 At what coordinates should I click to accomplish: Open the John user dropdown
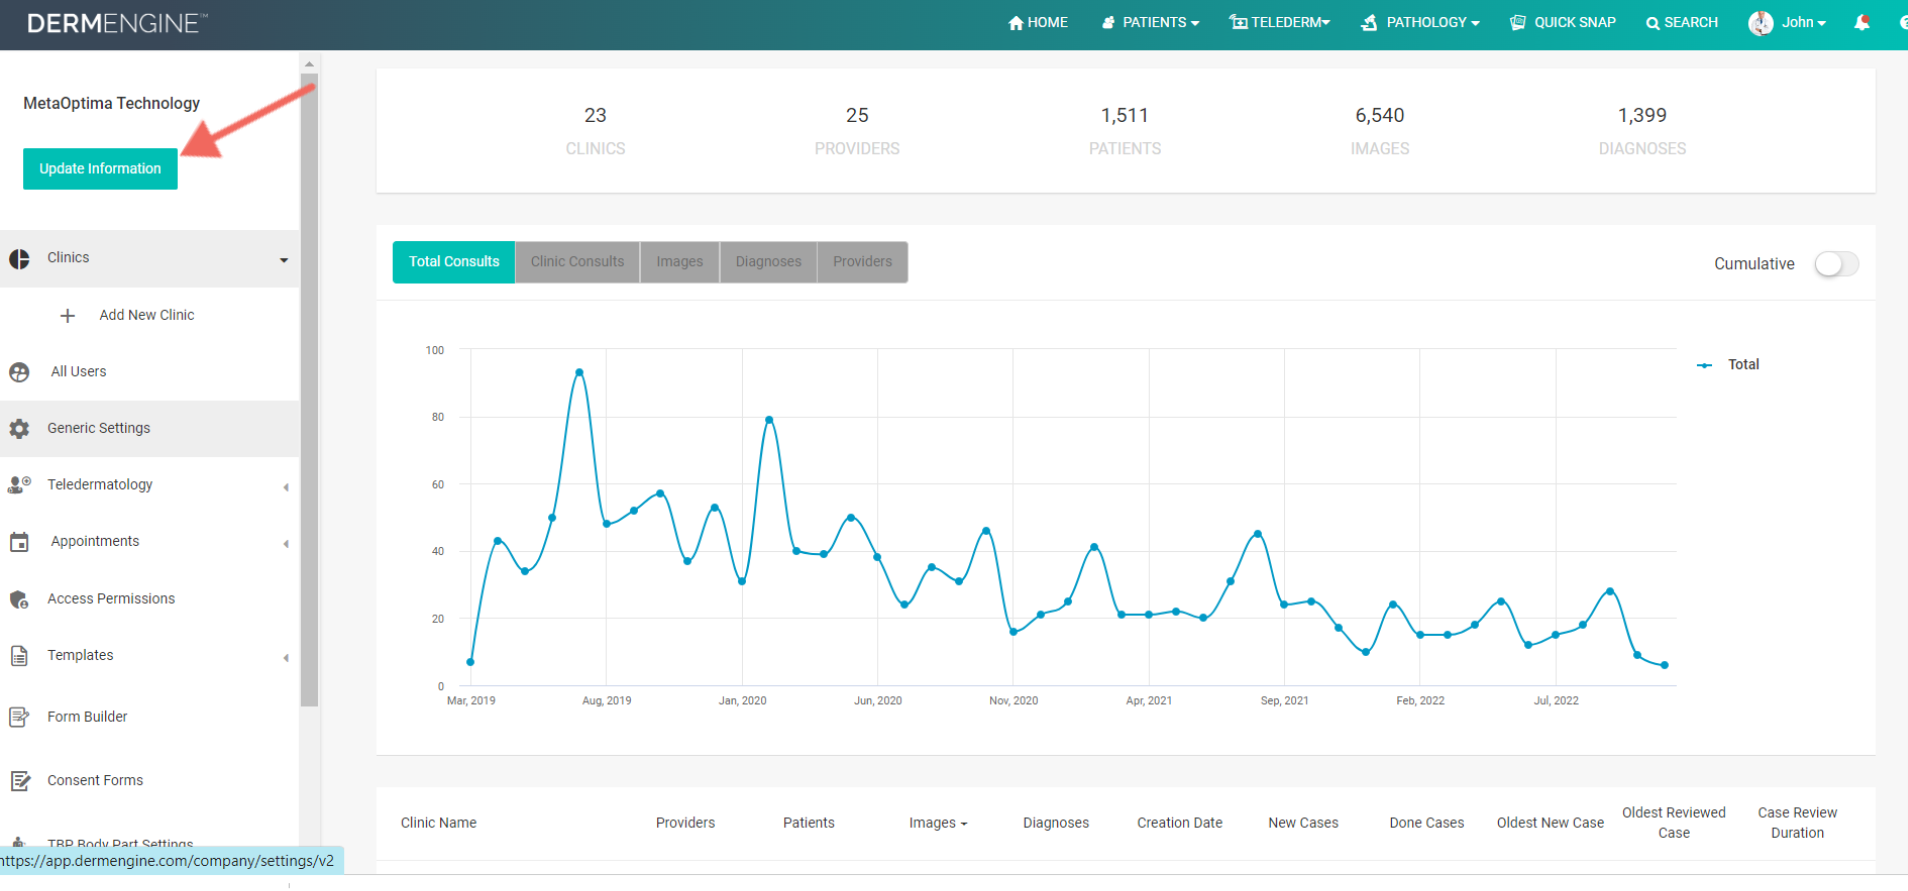coord(1803,23)
